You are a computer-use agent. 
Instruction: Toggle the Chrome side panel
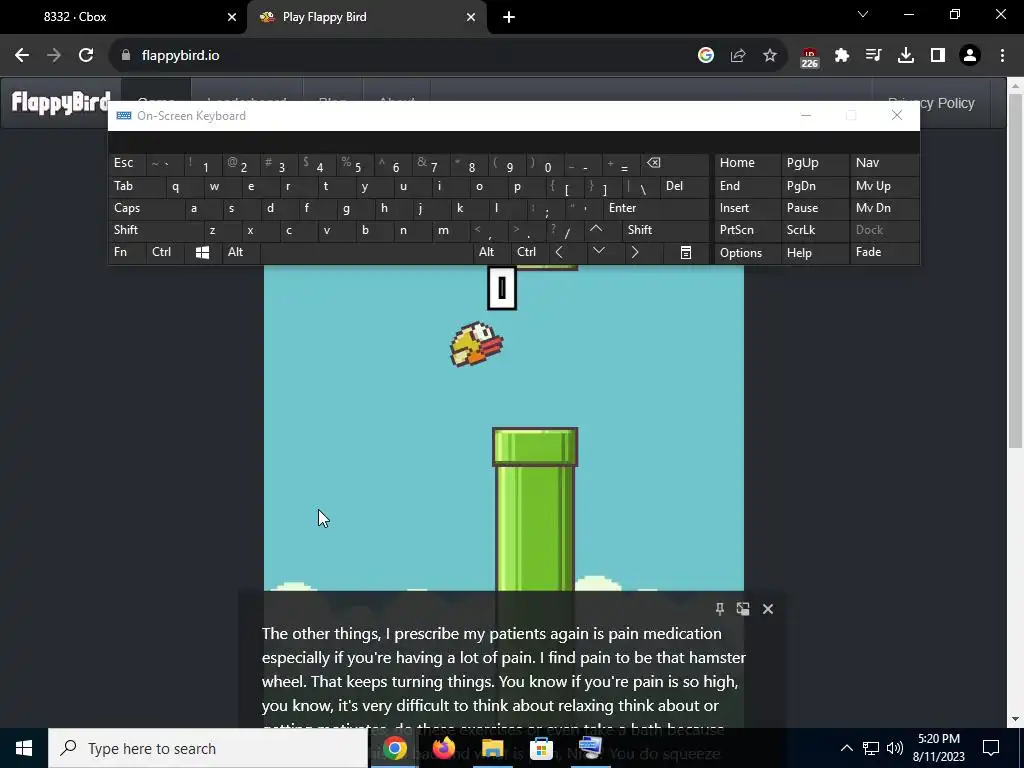938,56
